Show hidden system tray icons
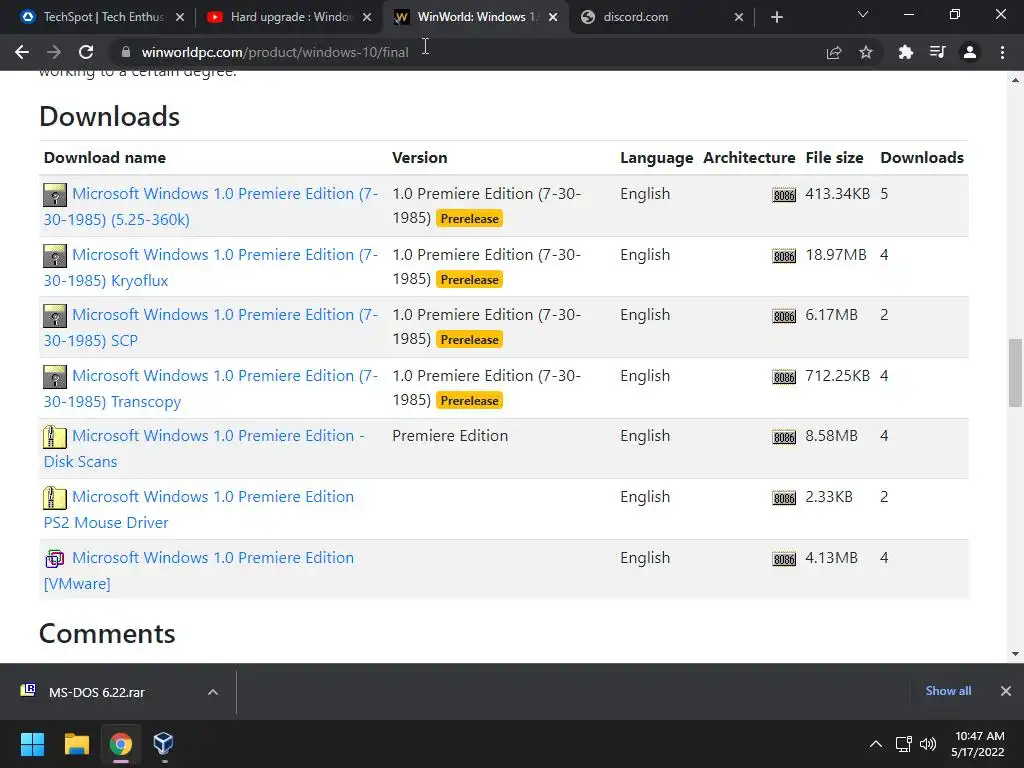This screenshot has width=1024, height=768. 876,744
